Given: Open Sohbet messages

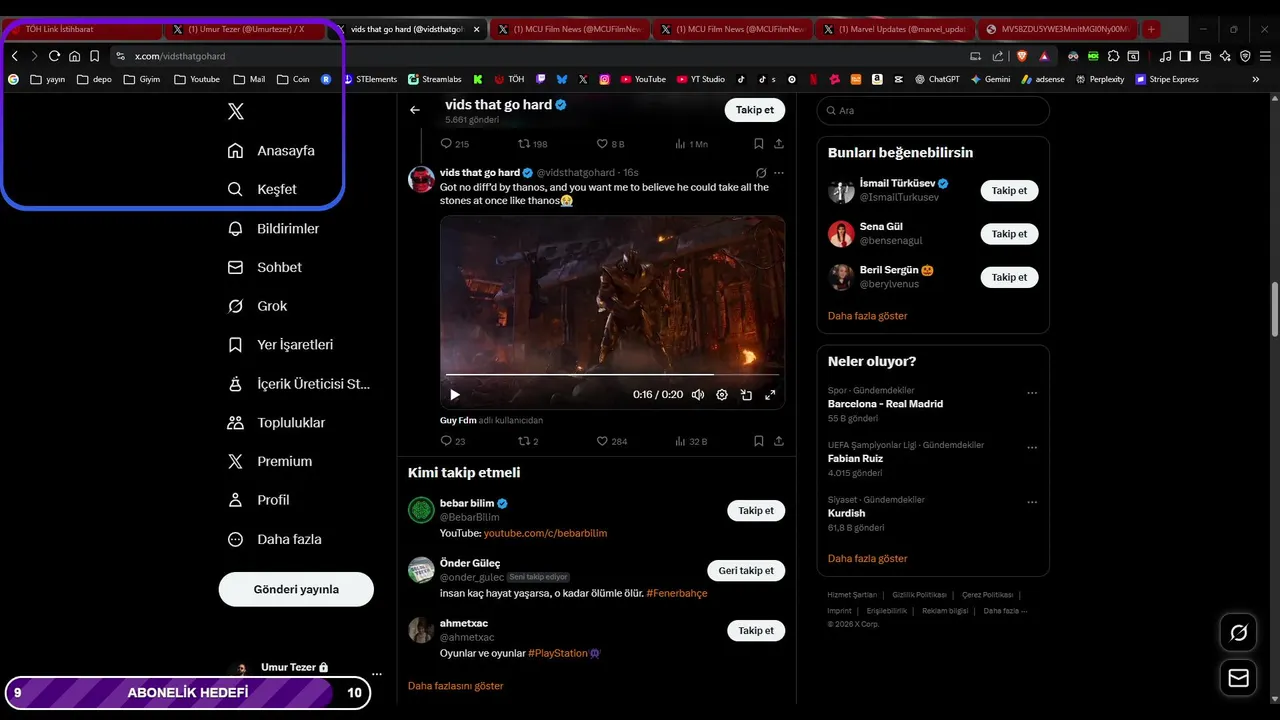Looking at the screenshot, I should (265, 267).
